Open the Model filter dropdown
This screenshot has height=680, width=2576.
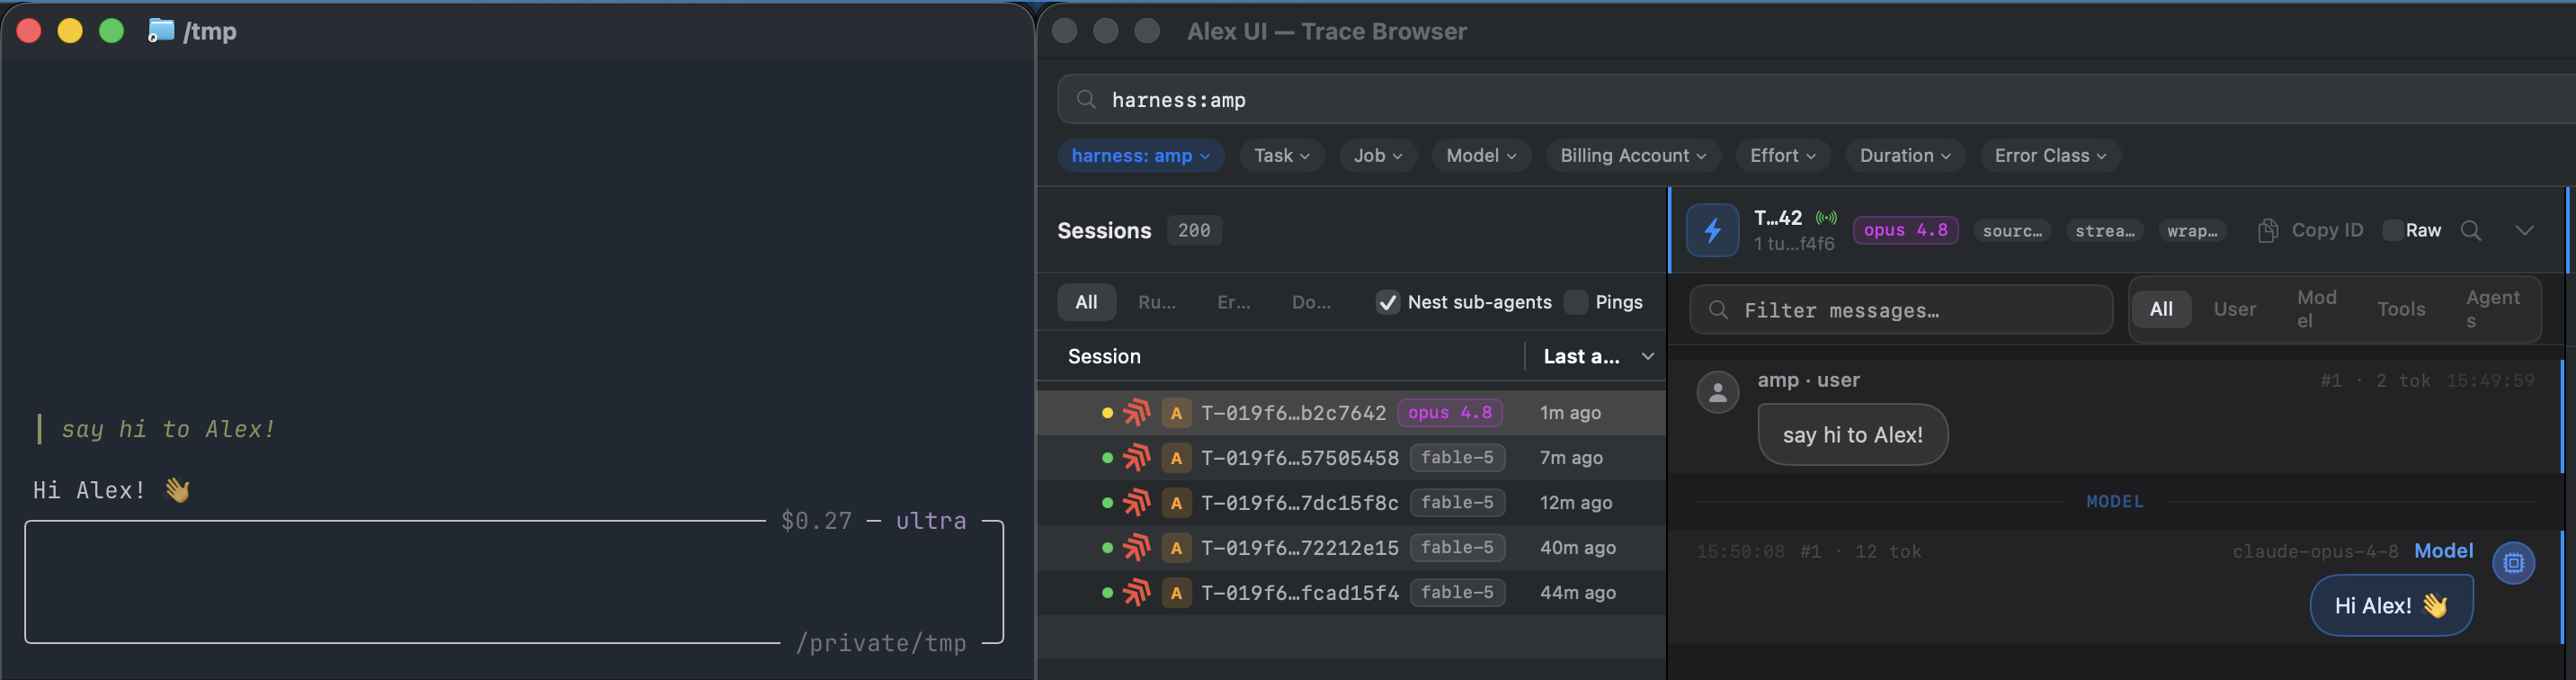(1481, 155)
